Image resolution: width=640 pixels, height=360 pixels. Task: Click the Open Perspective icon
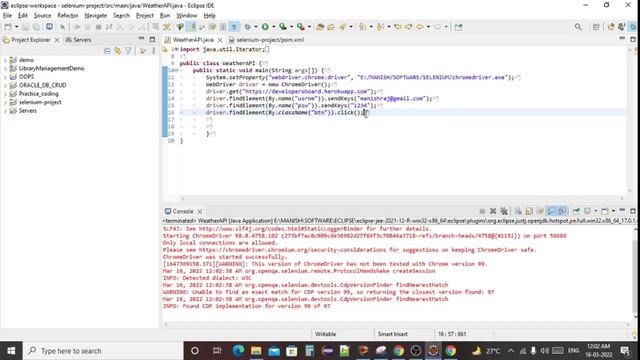[x=596, y=27]
